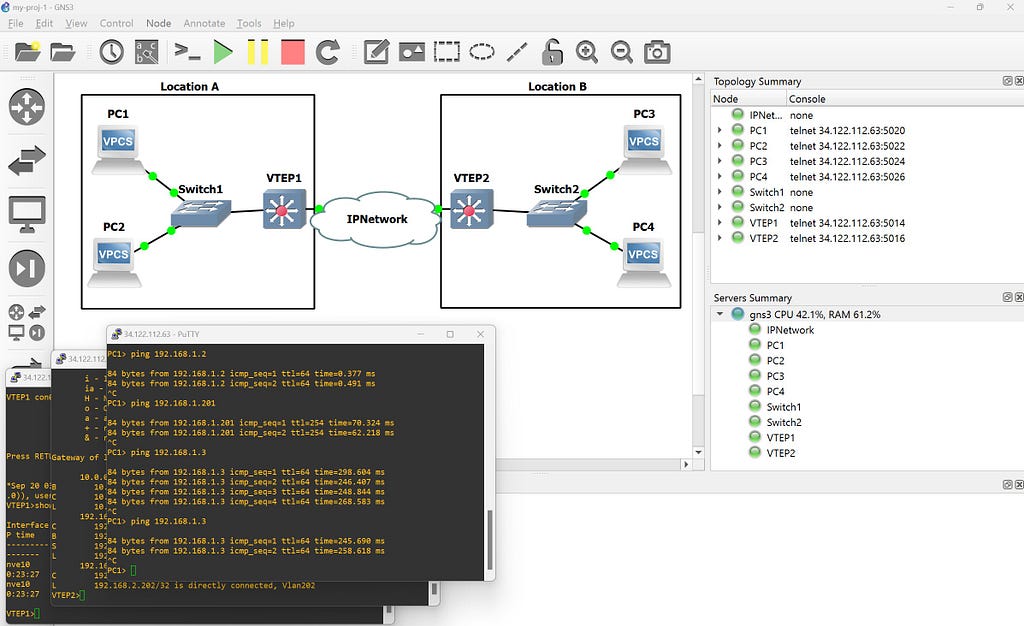Image resolution: width=1024 pixels, height=626 pixels.
Task: Click the zoom in magnifier icon
Action: 586,52
